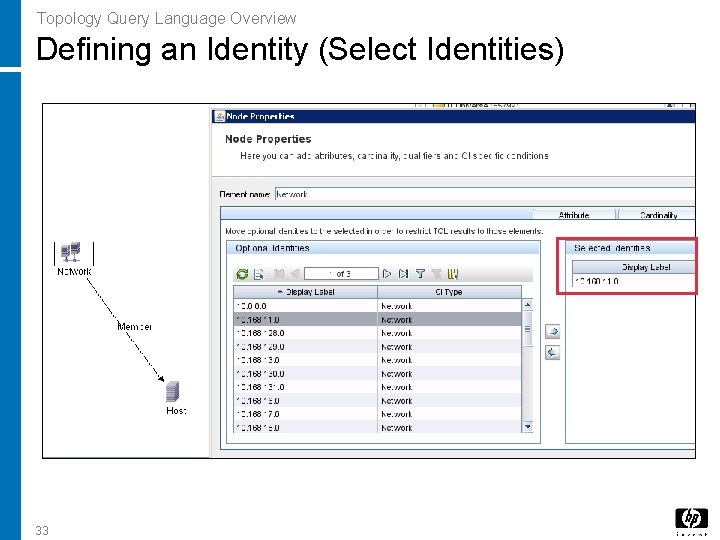
Task: Select the Host node icon in the diagram
Action: [x=173, y=392]
